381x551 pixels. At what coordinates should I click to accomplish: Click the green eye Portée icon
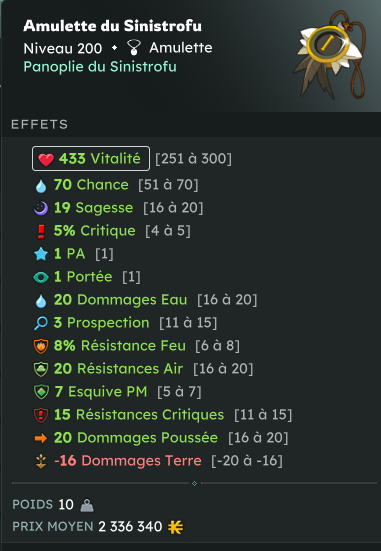[x=41, y=278]
